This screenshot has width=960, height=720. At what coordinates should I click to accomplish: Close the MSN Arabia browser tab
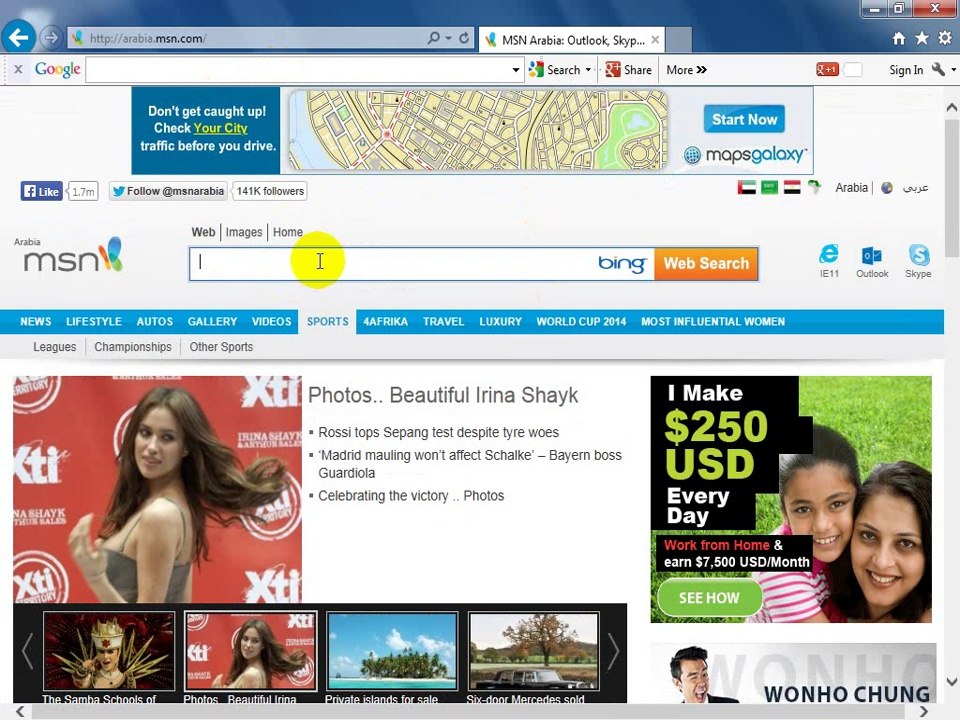pos(655,40)
